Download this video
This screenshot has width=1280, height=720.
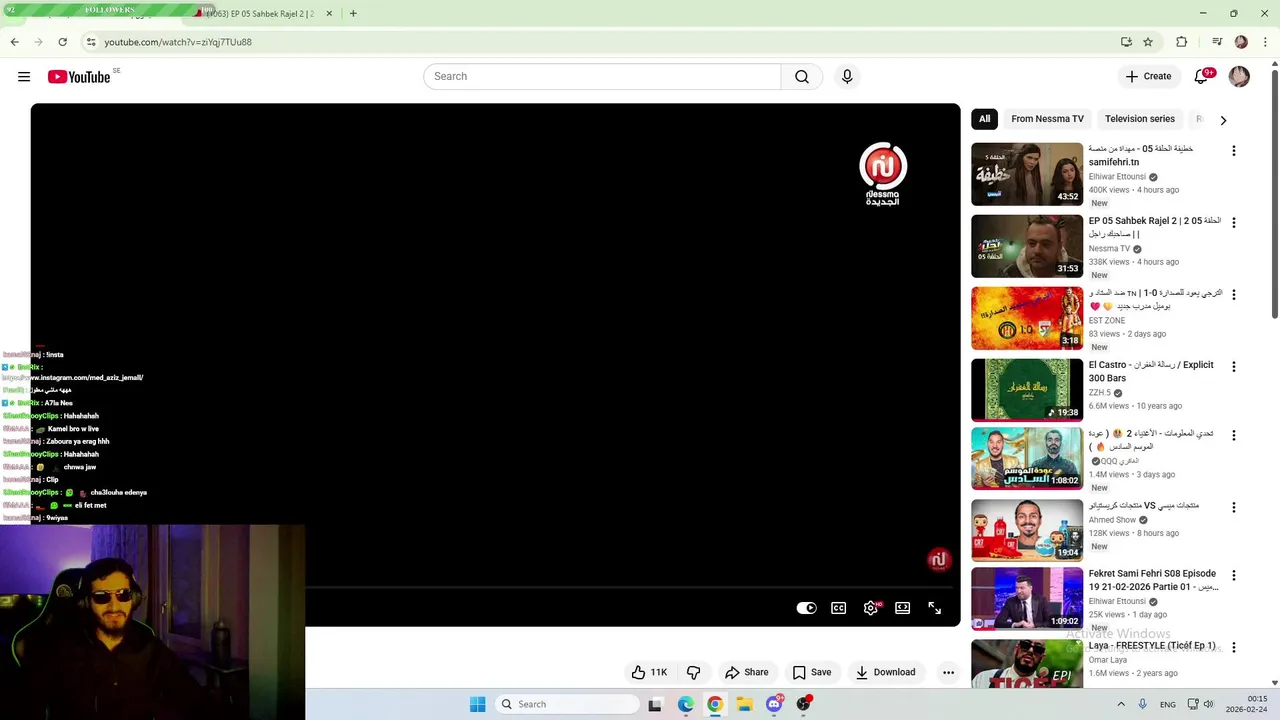[885, 672]
